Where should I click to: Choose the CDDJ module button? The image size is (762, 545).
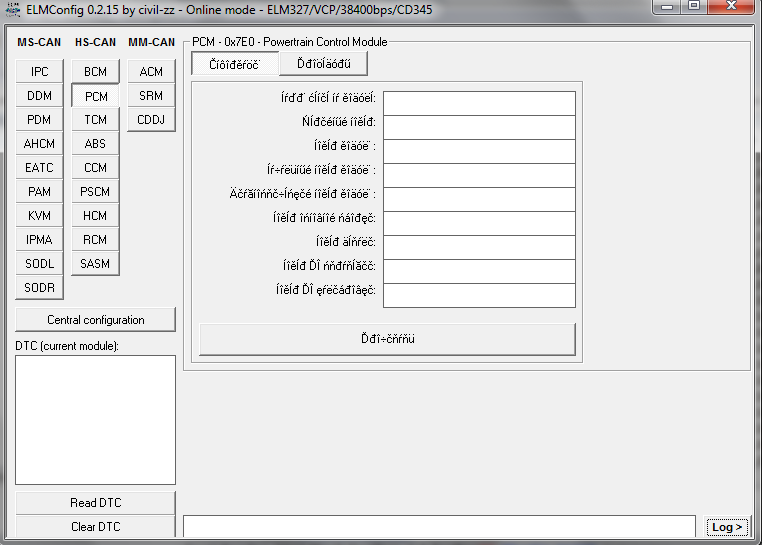pos(151,120)
